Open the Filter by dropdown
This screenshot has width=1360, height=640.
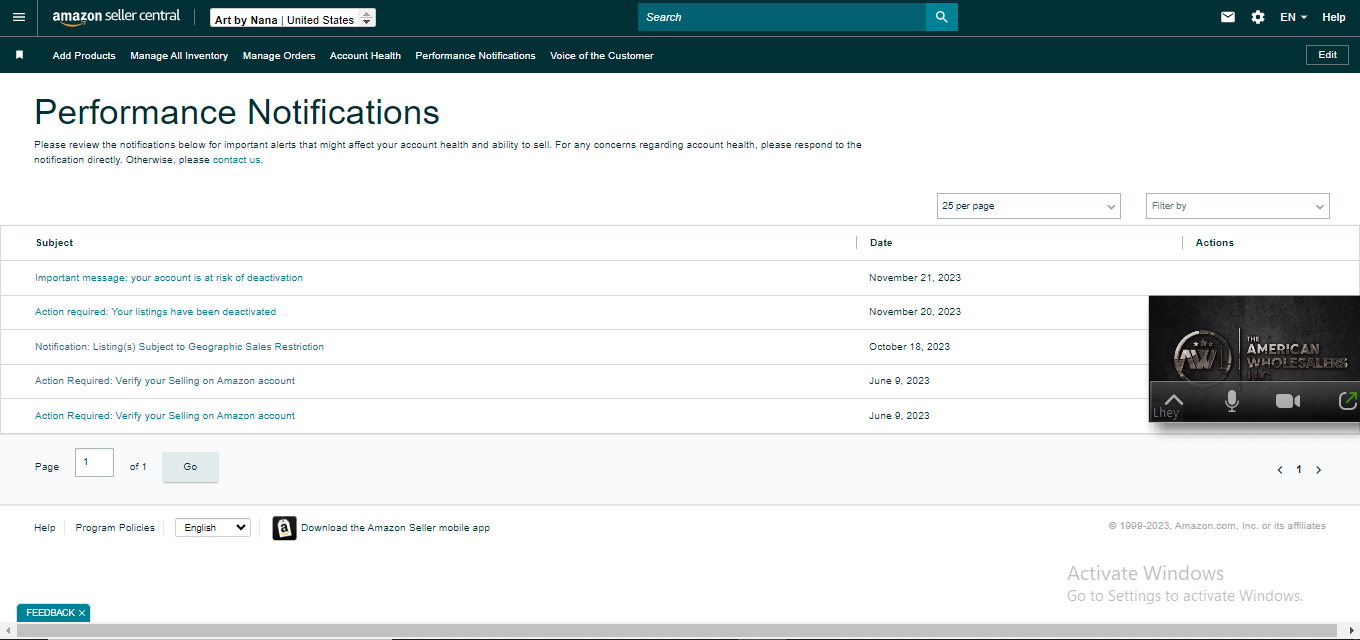[1238, 206]
